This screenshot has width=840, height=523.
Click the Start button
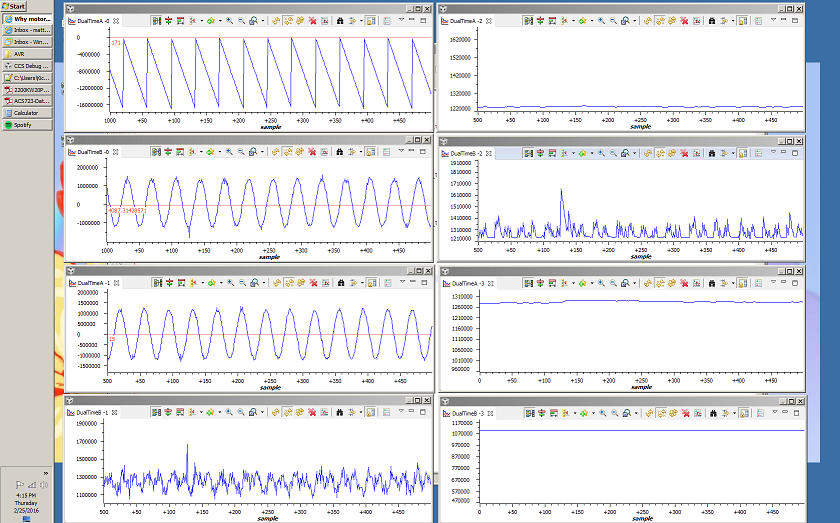(x=14, y=6)
